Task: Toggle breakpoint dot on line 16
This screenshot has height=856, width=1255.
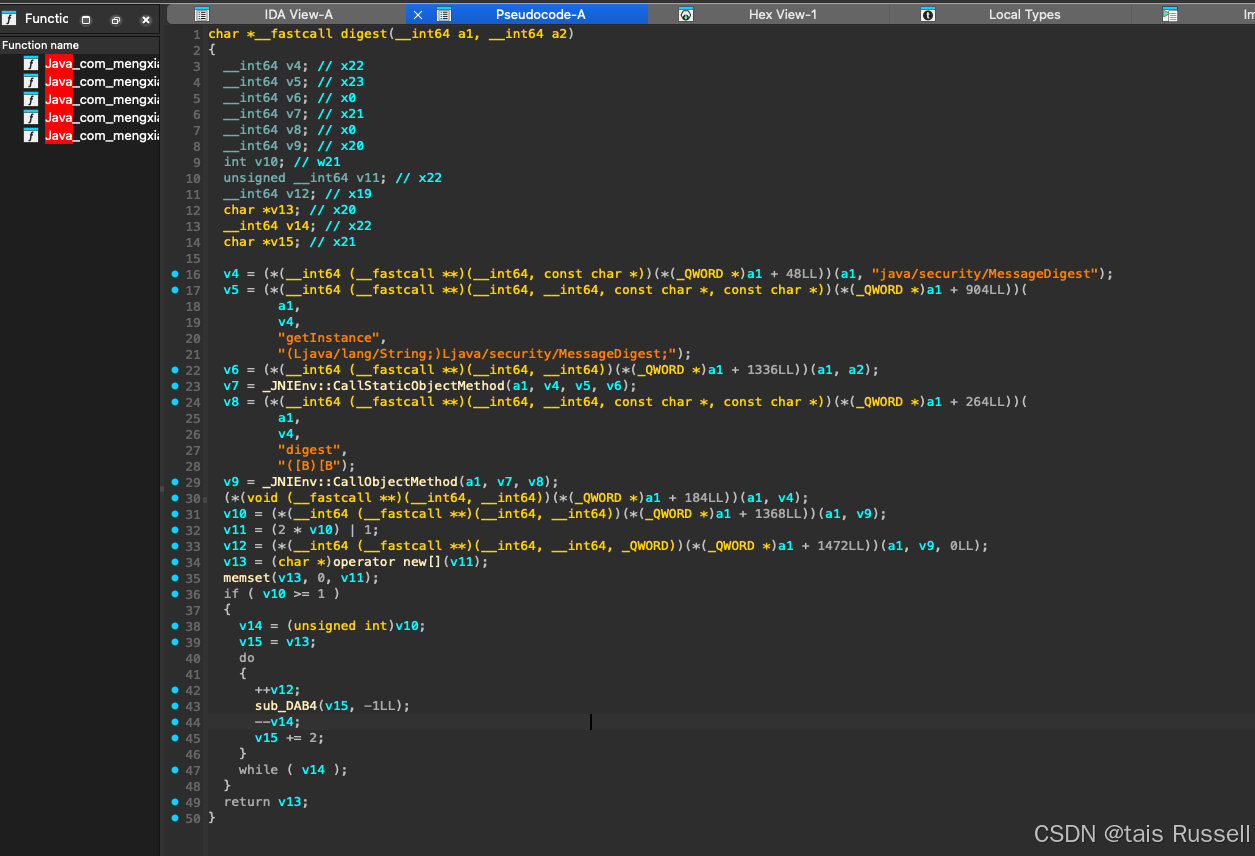Action: [175, 274]
